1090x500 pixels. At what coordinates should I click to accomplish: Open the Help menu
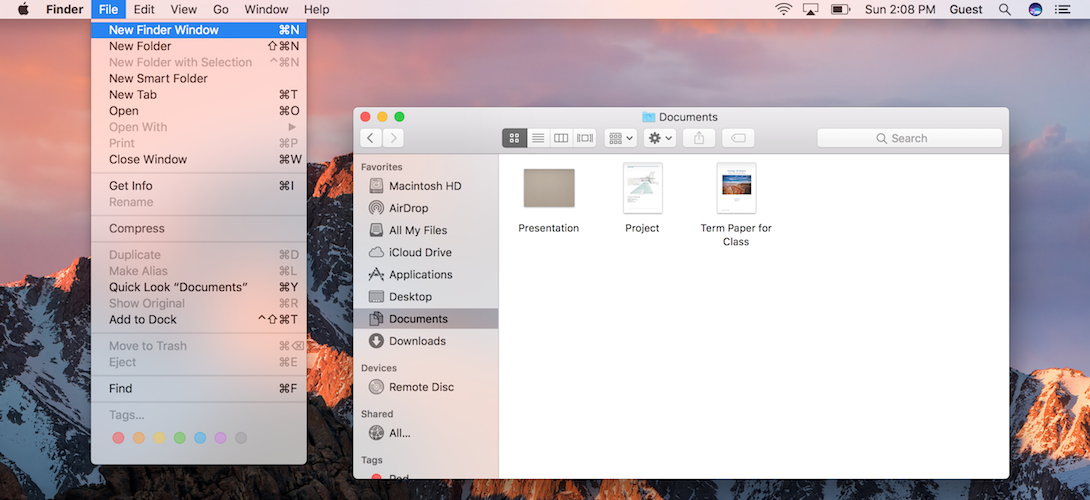point(317,10)
